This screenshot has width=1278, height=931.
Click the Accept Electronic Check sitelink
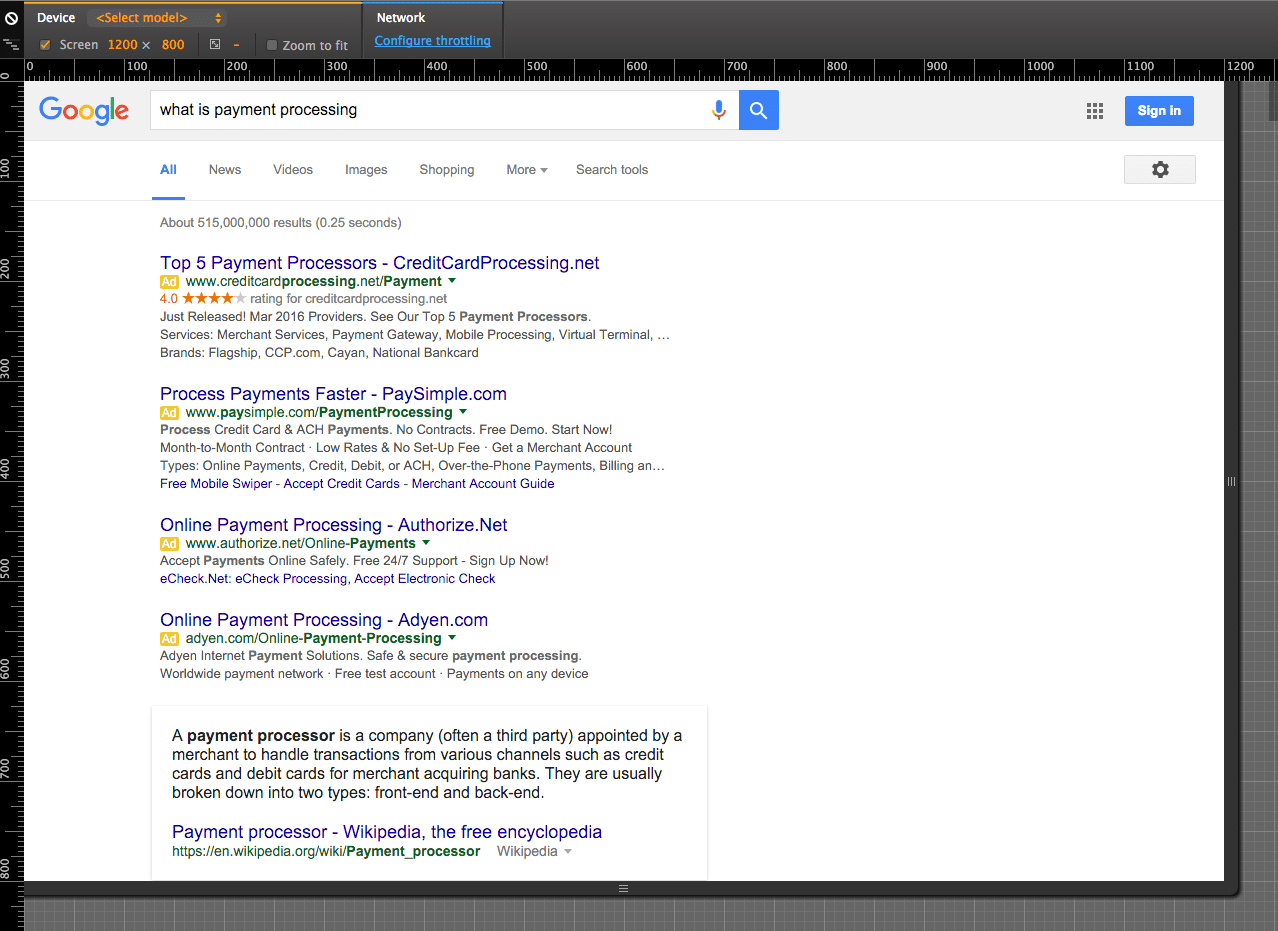tap(425, 579)
